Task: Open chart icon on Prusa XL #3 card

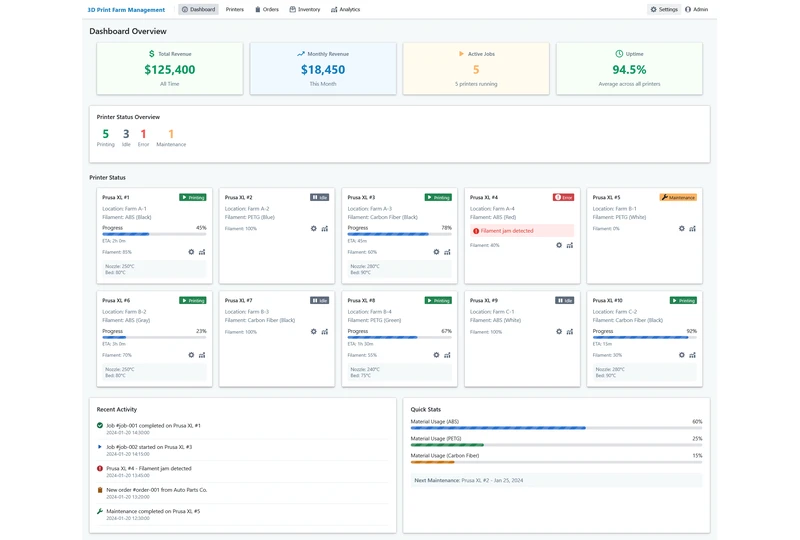Action: pos(447,252)
